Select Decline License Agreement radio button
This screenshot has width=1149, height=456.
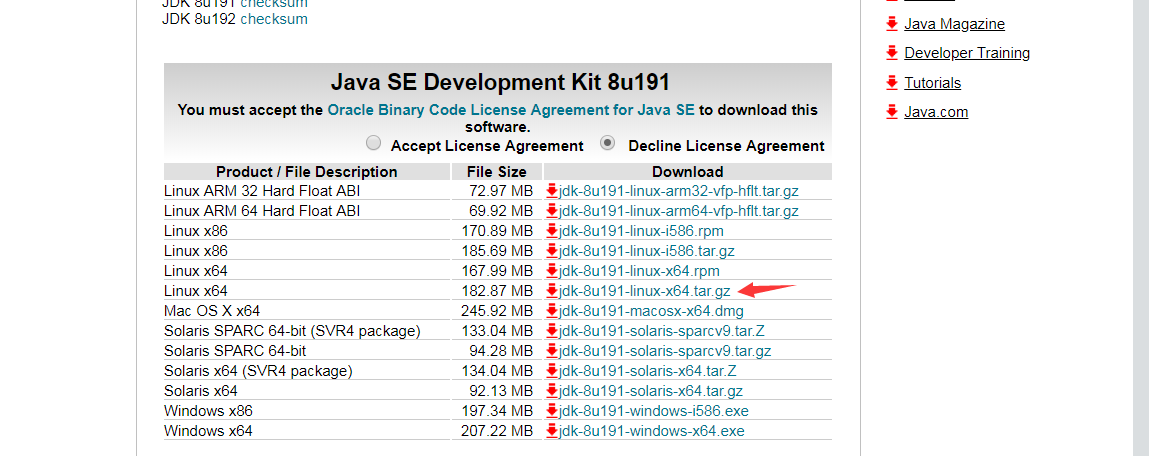[x=607, y=143]
